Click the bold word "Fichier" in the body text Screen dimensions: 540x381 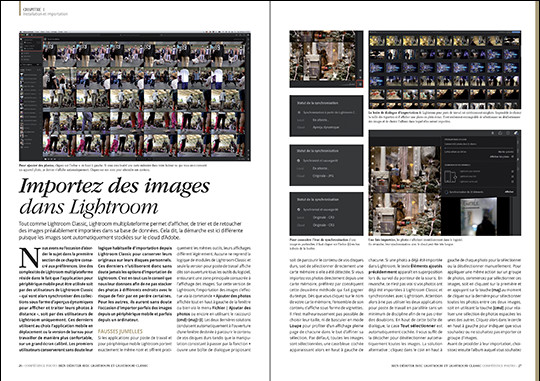click(218, 308)
